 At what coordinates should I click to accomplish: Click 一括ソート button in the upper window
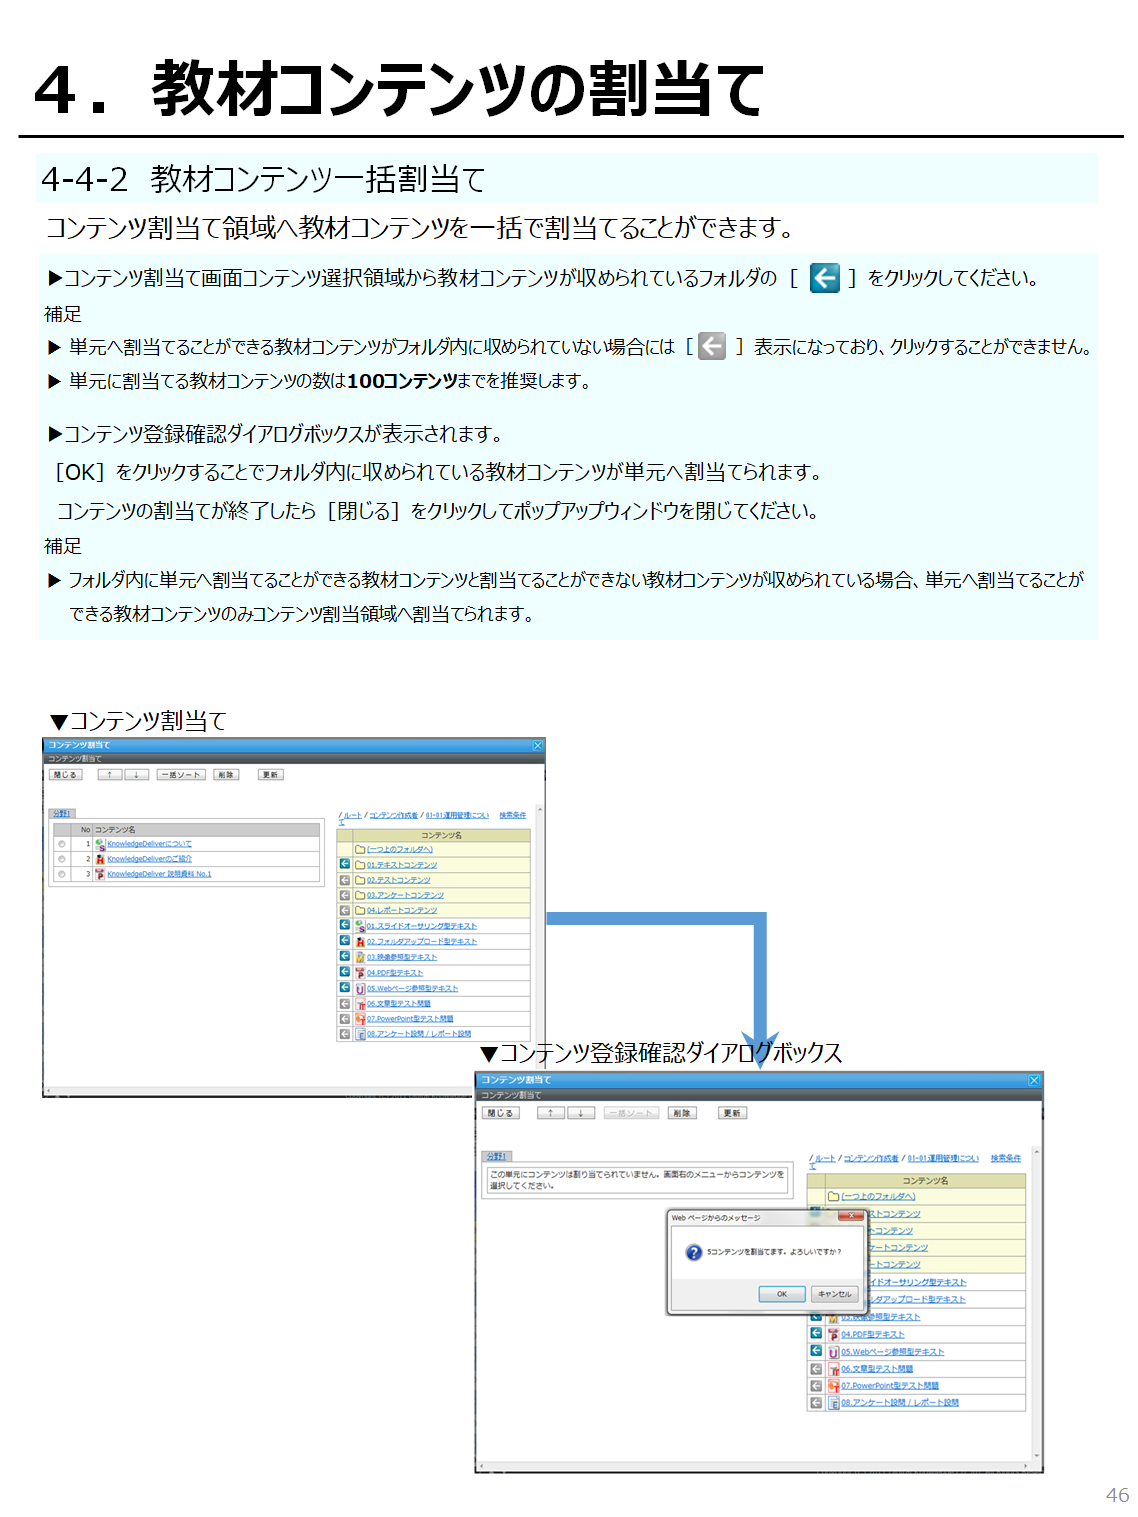[181, 775]
